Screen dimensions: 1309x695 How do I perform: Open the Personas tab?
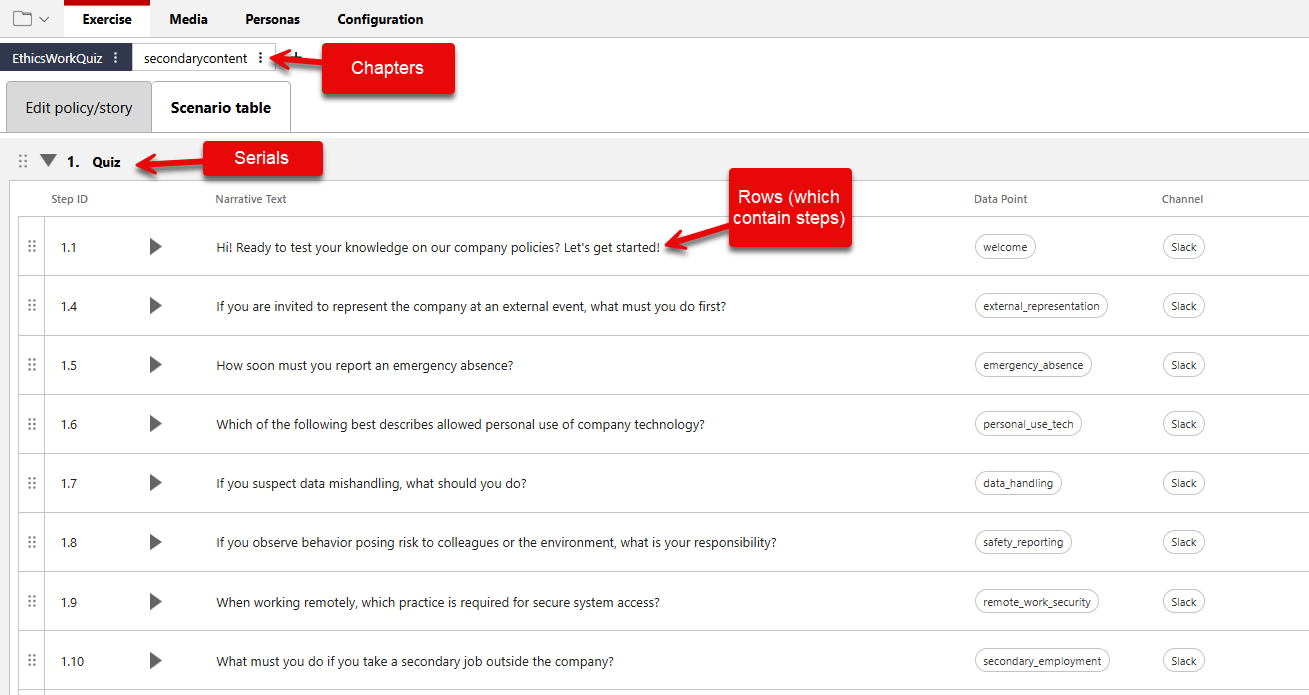tap(272, 19)
